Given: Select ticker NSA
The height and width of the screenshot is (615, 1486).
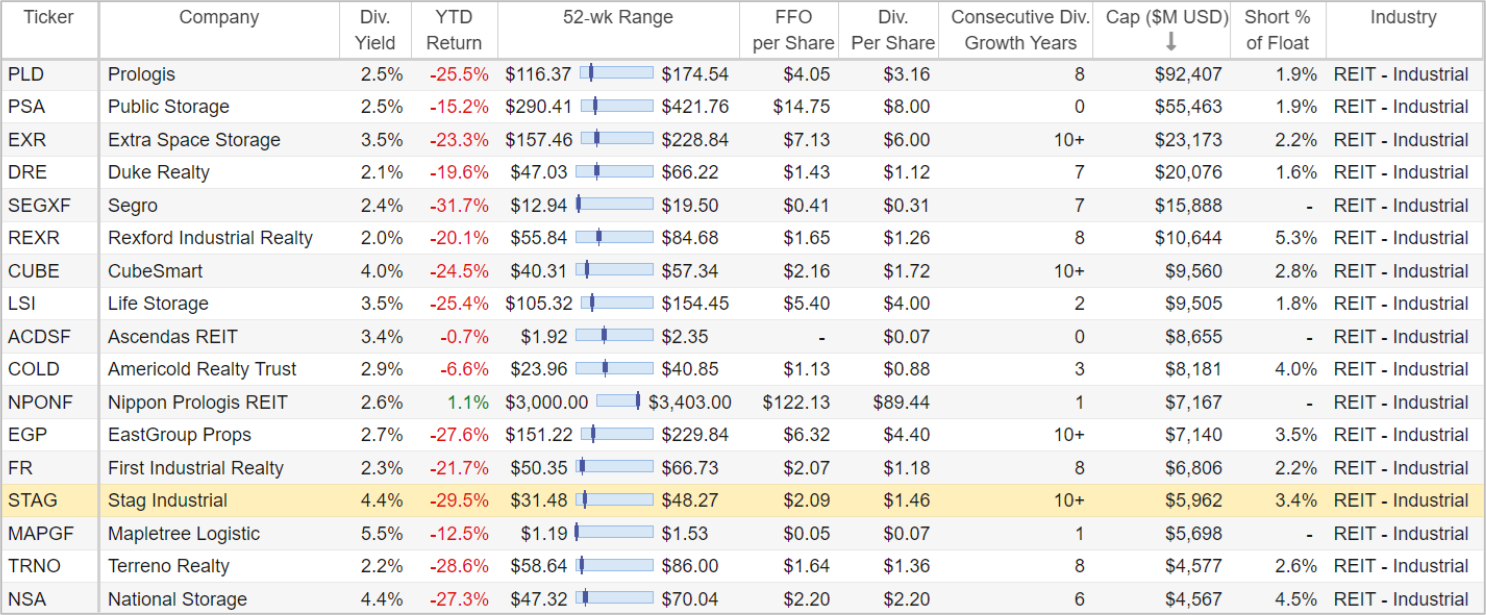Looking at the screenshot, I should click(x=25, y=599).
